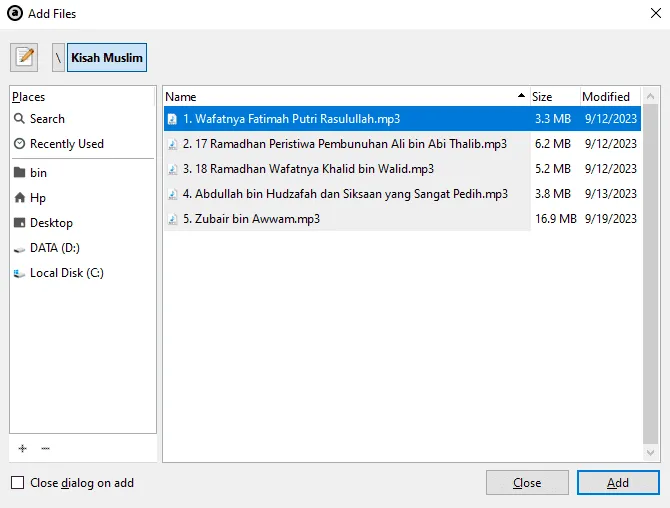
Task: Select the DATA (D:) drive icon
Action: [19, 248]
